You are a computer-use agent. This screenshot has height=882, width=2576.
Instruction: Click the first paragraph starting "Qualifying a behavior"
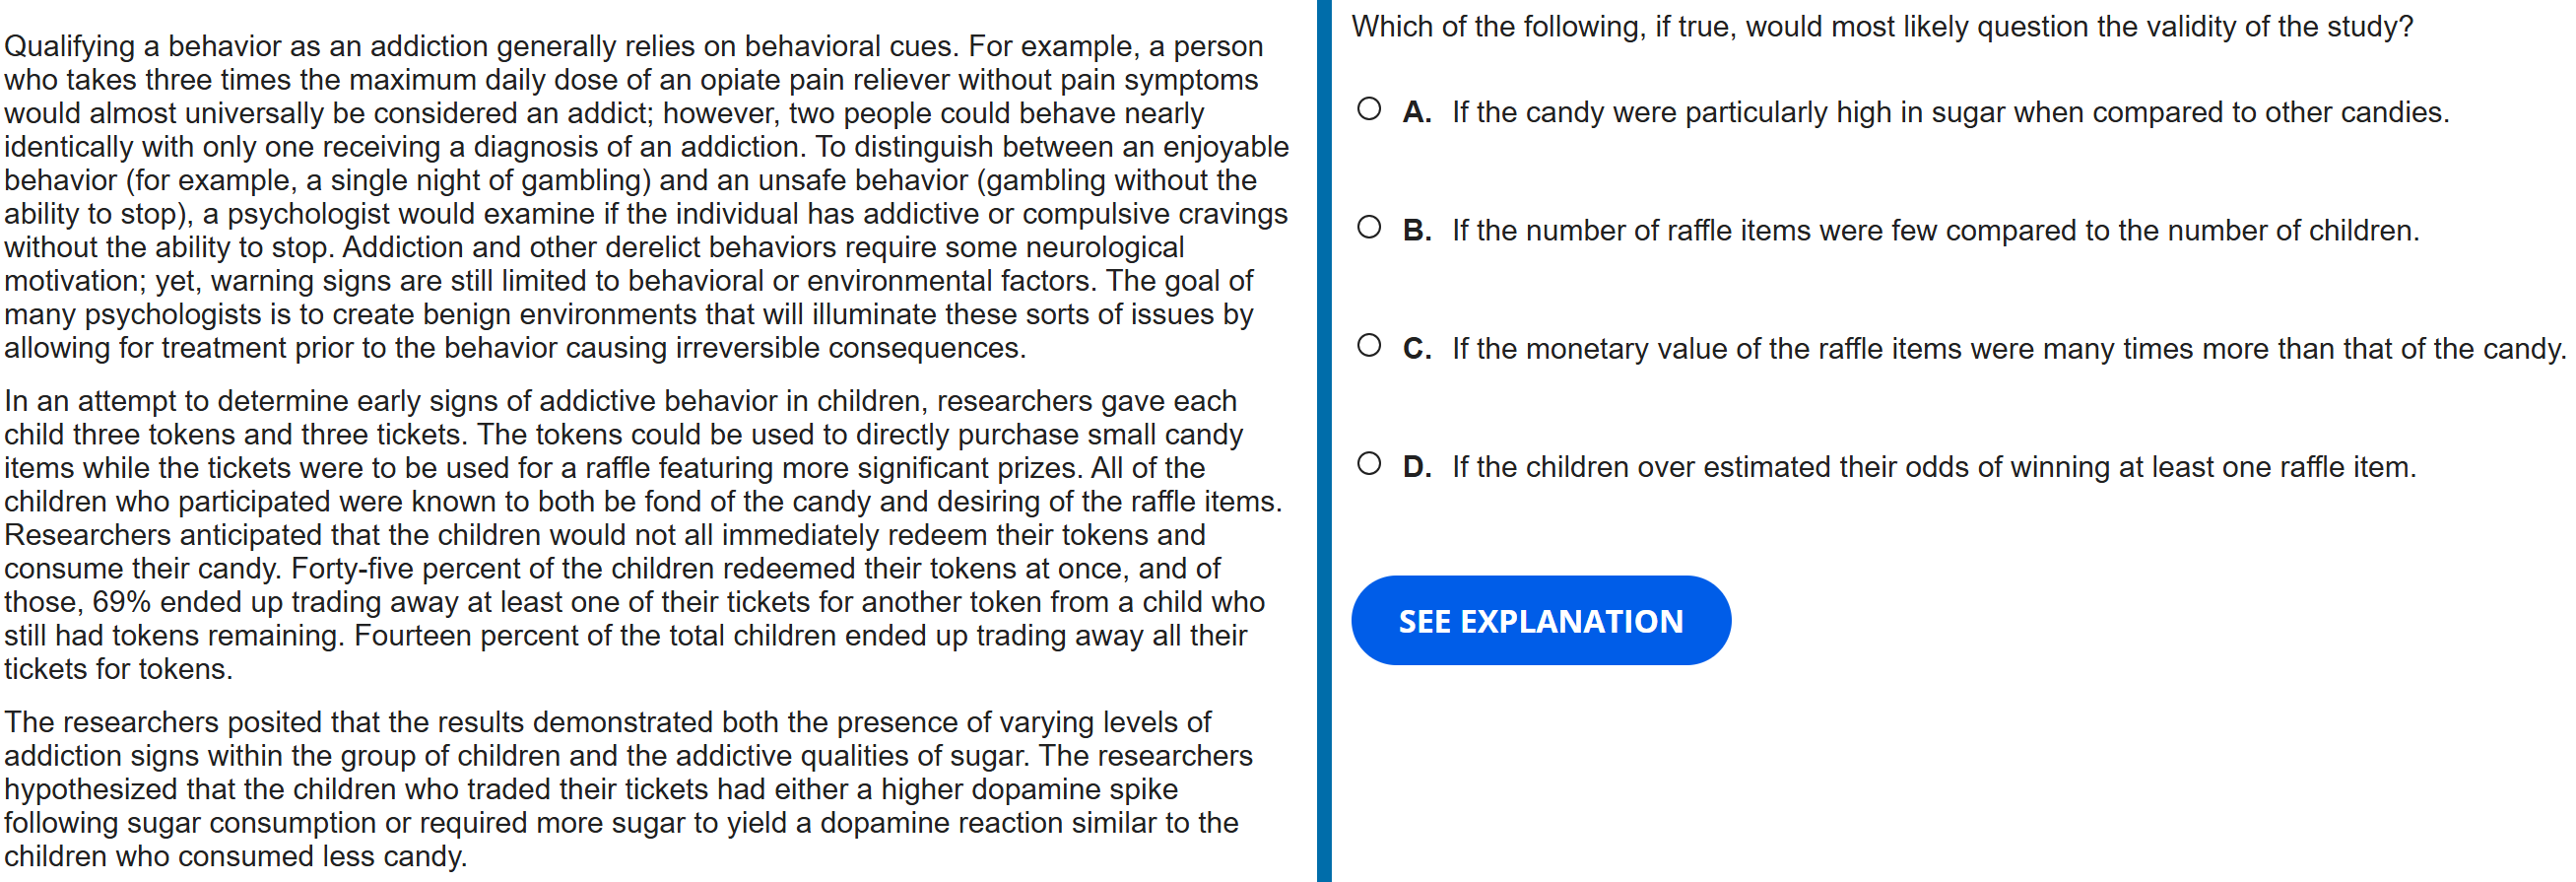tap(646, 197)
